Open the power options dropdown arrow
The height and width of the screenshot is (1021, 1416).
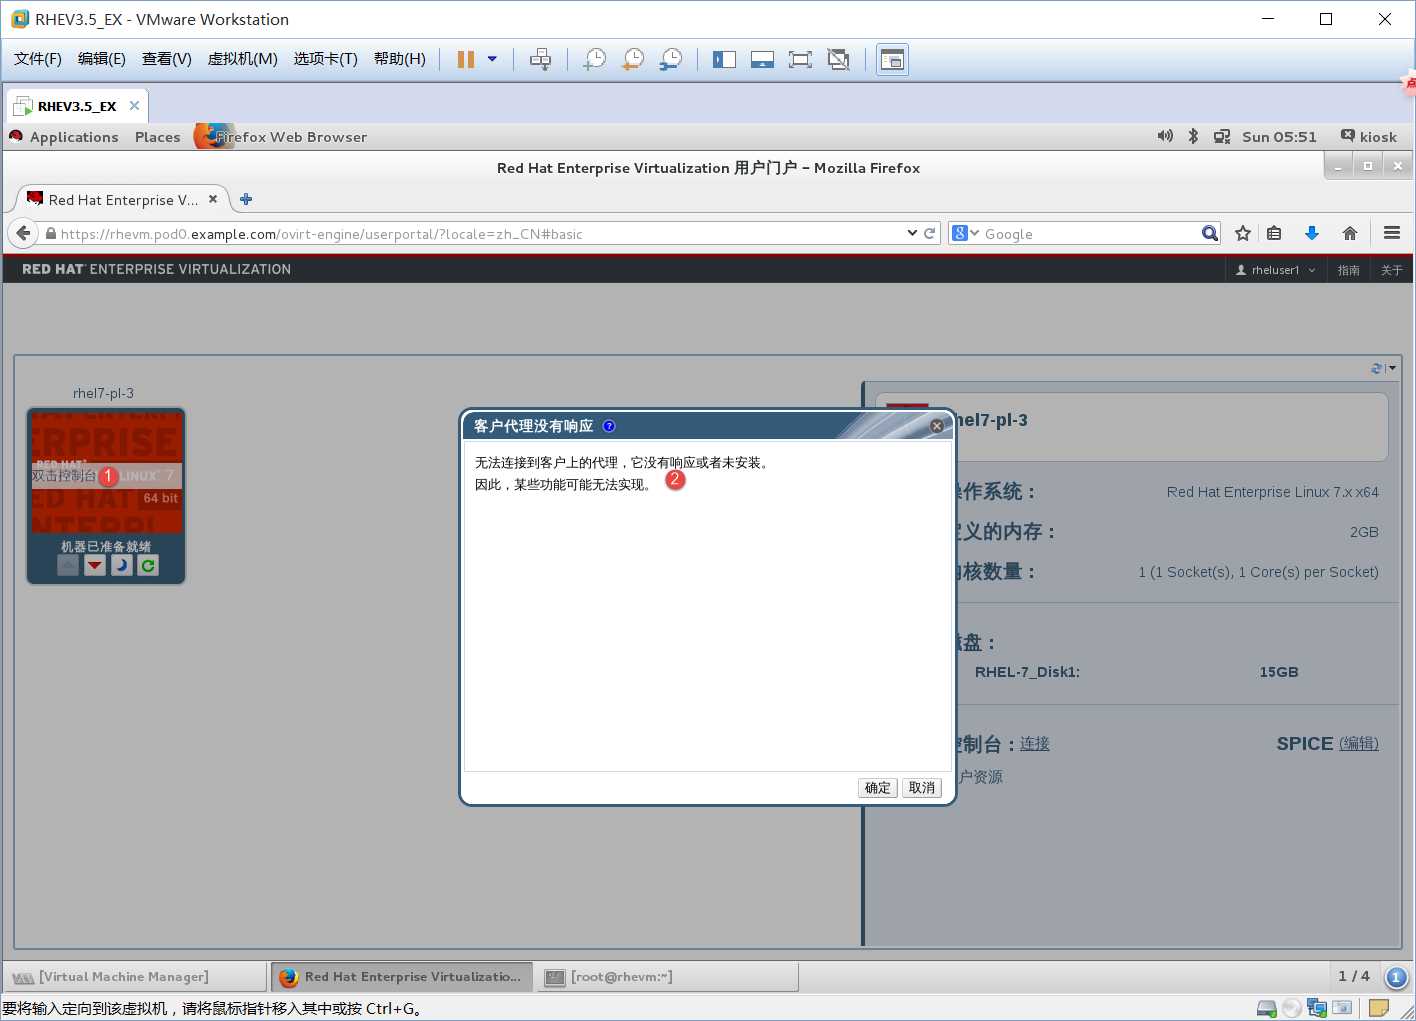[x=492, y=59]
